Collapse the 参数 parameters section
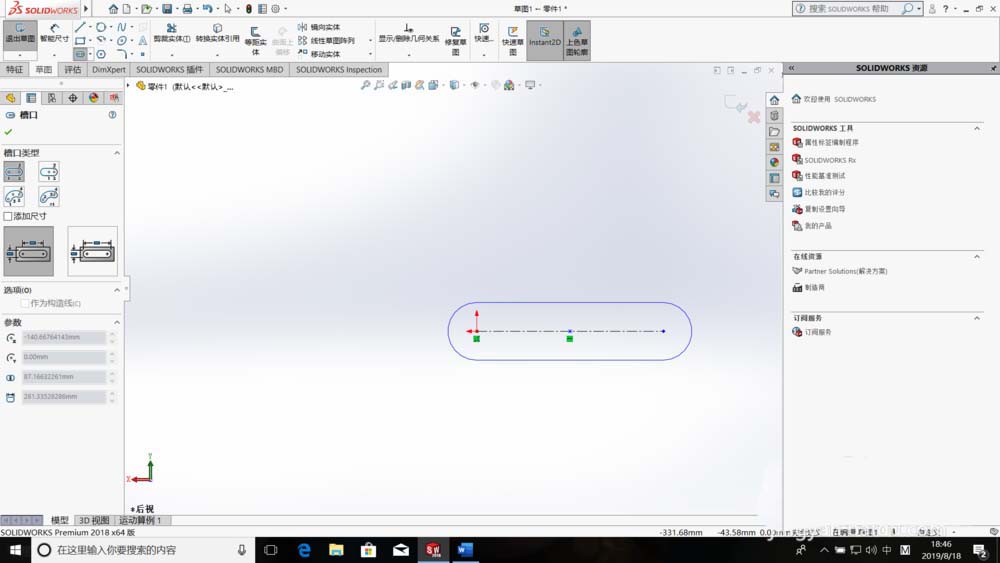This screenshot has height=563, width=1000. pyautogui.click(x=117, y=323)
